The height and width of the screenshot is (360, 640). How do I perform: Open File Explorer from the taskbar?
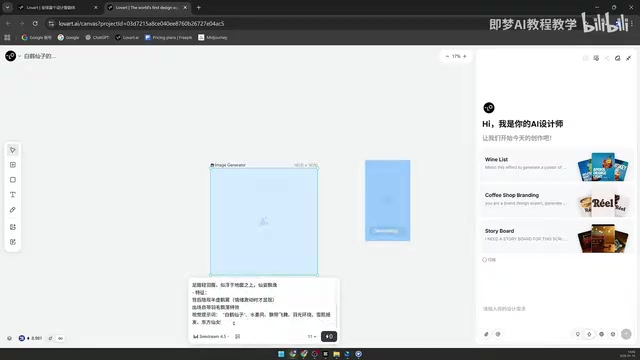336,354
